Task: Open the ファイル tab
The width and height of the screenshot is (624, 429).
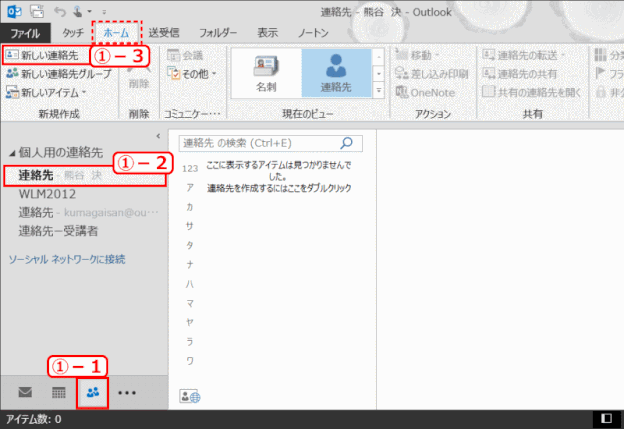Action: pyautogui.click(x=25, y=33)
